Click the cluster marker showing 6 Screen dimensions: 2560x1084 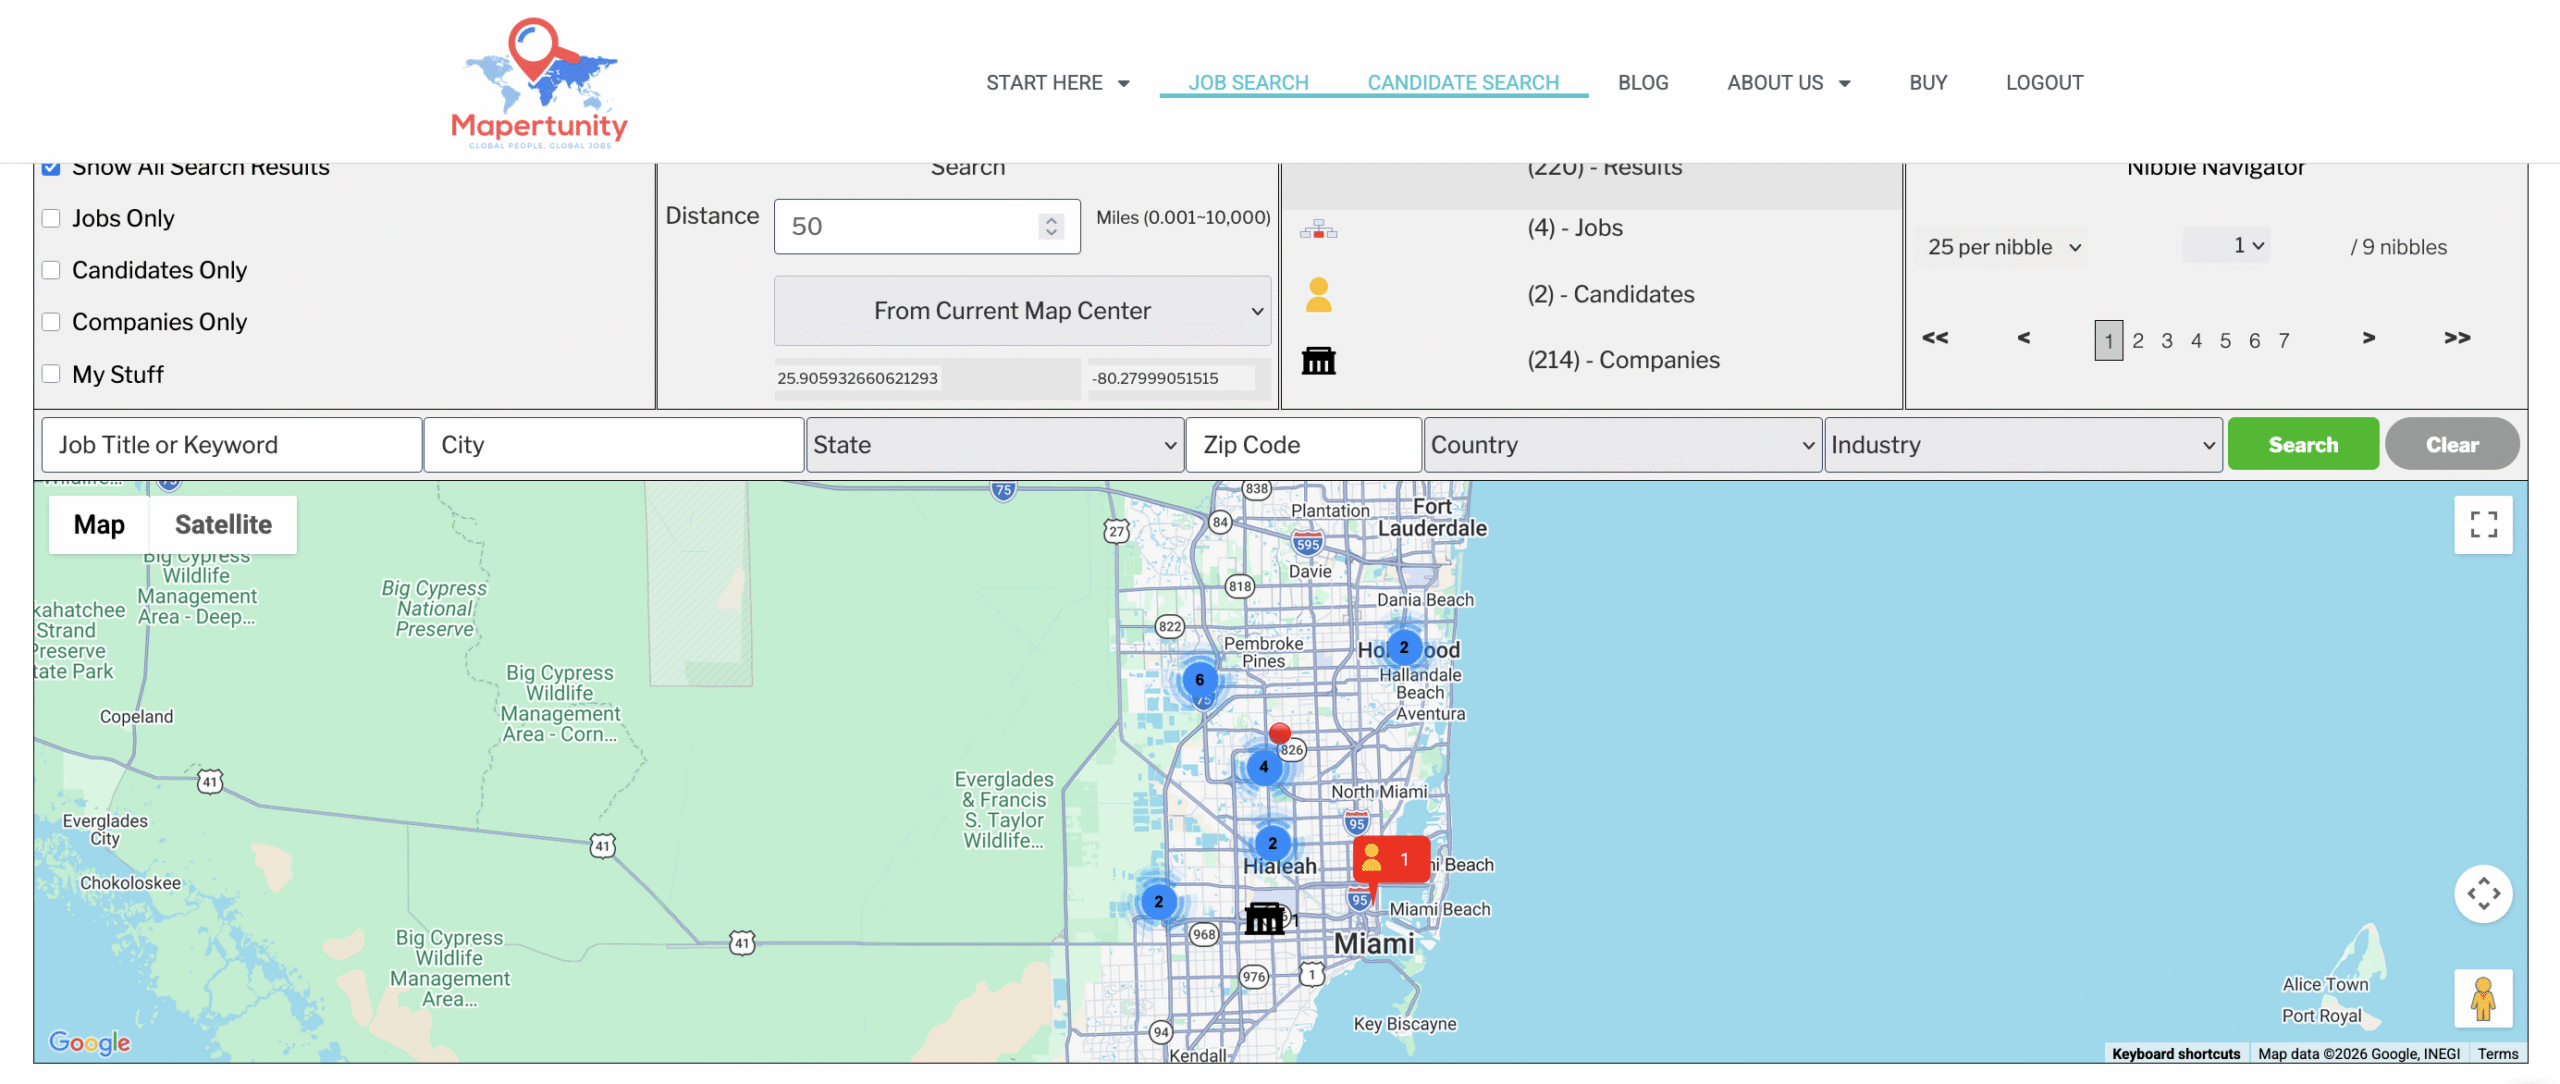[1199, 680]
